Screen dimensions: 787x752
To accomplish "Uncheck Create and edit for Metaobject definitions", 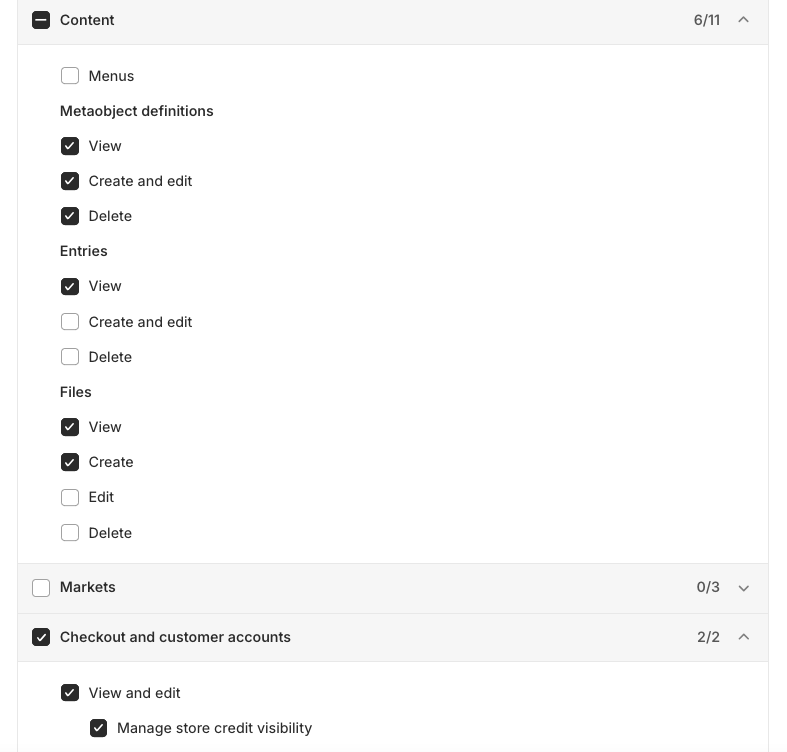I will tap(70, 181).
